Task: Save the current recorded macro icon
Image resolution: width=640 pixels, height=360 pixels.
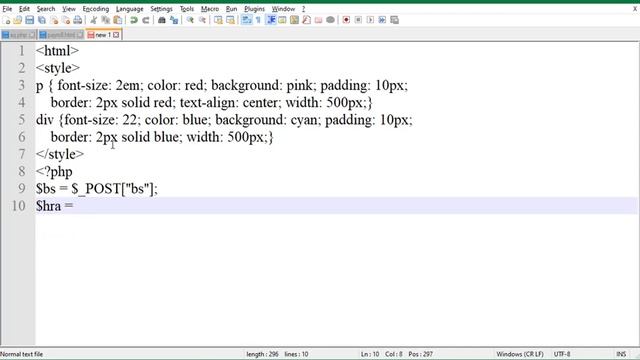Action: tap(394, 20)
